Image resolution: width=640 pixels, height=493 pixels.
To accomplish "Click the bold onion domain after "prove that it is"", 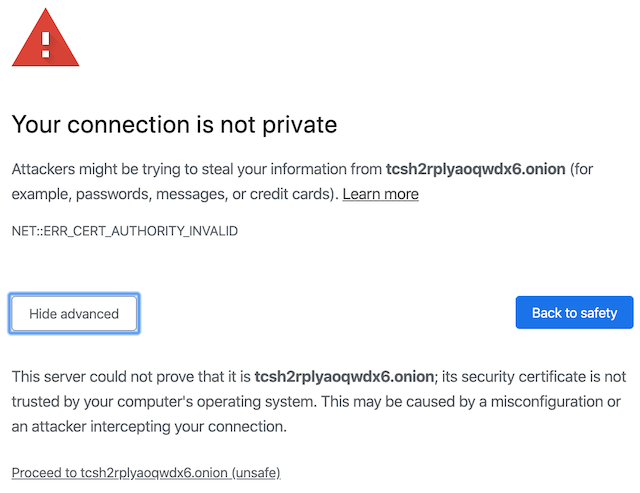I will 345,376.
